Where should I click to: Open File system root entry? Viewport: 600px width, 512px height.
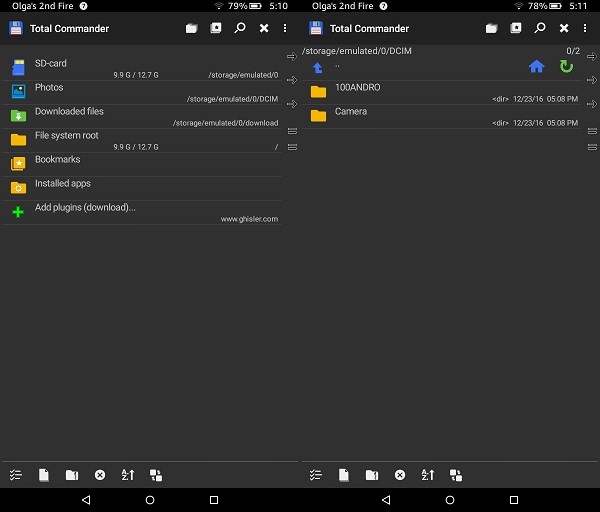pyautogui.click(x=142, y=140)
